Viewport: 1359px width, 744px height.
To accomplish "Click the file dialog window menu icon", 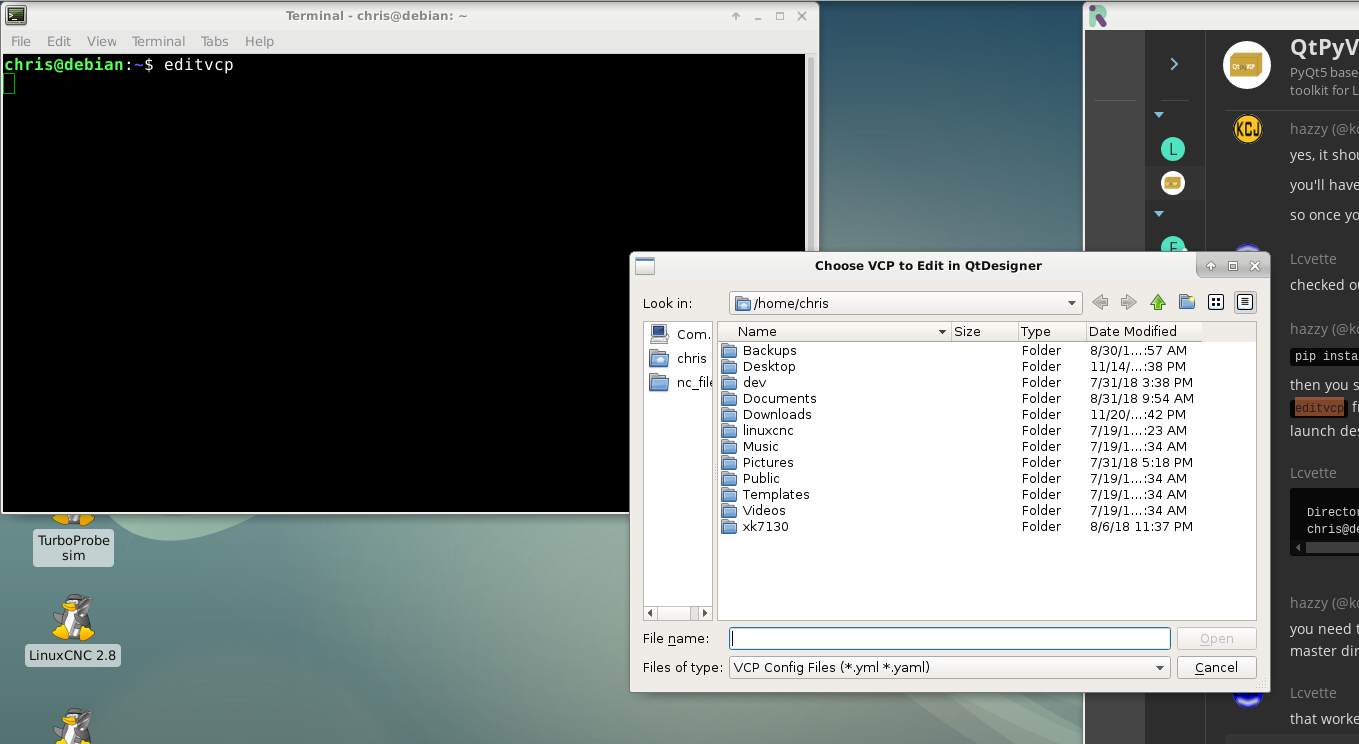I will coord(645,266).
